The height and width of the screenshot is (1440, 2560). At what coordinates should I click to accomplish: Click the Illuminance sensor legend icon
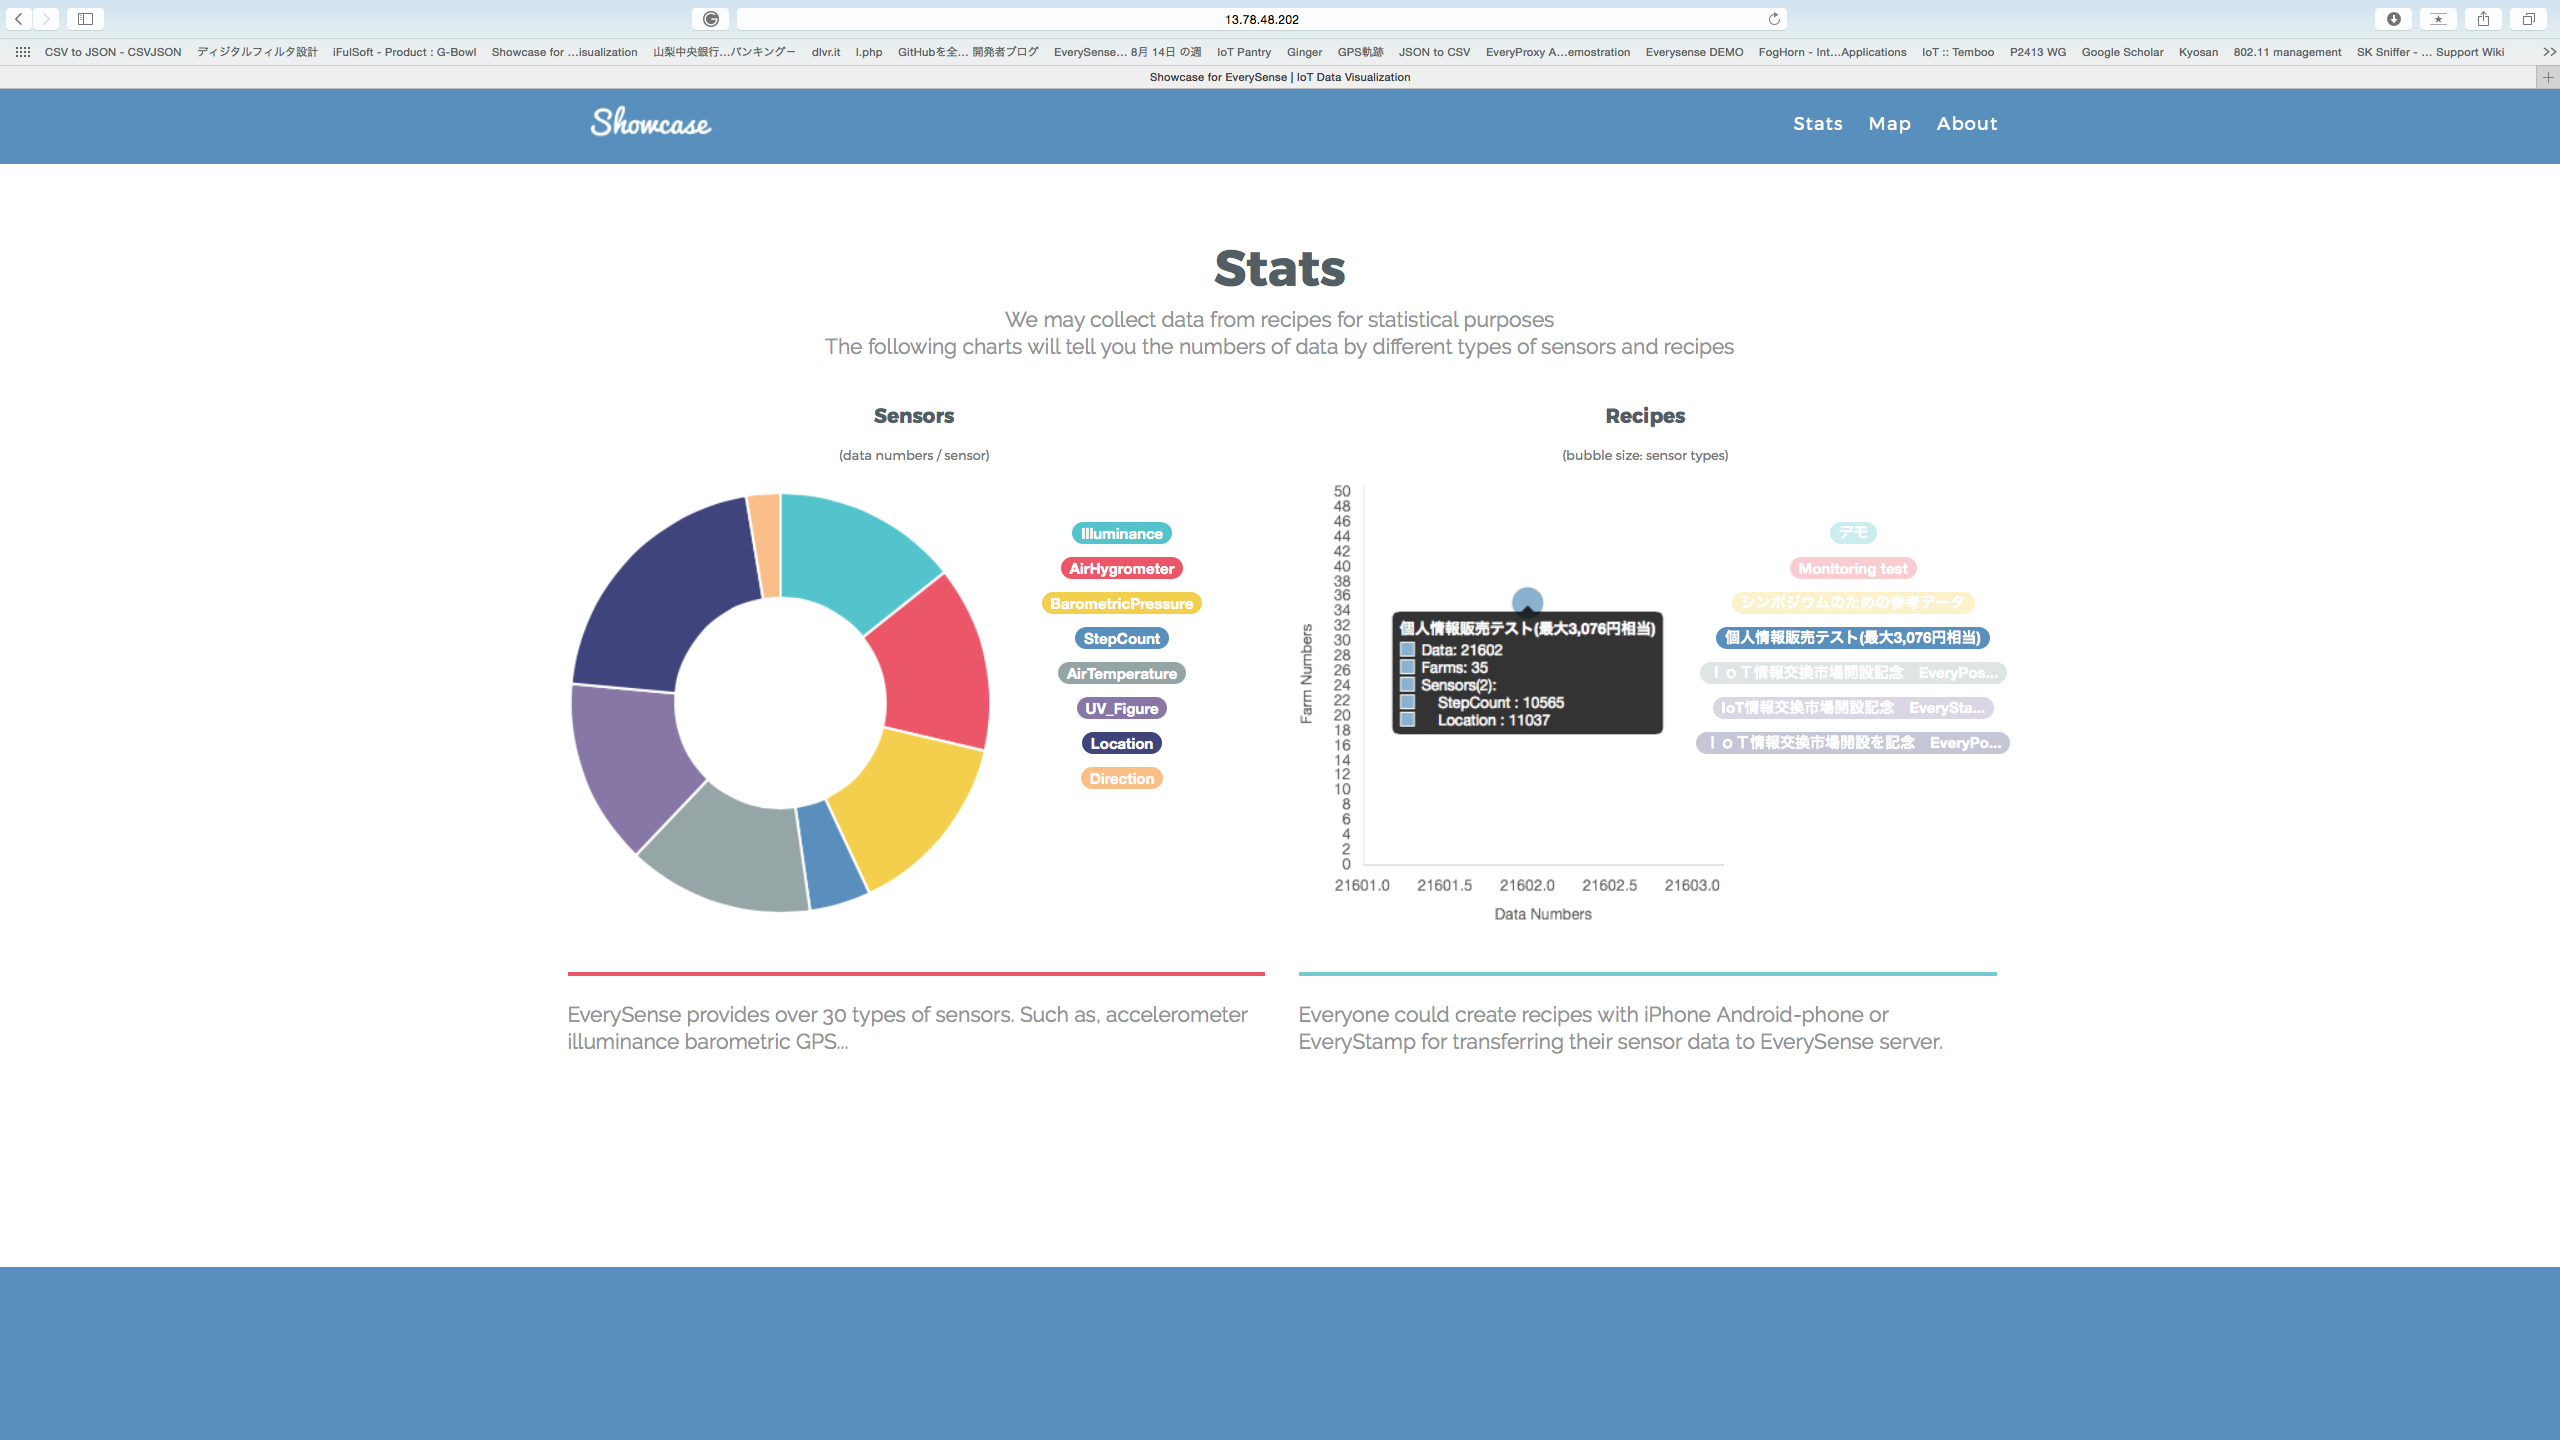click(1120, 533)
